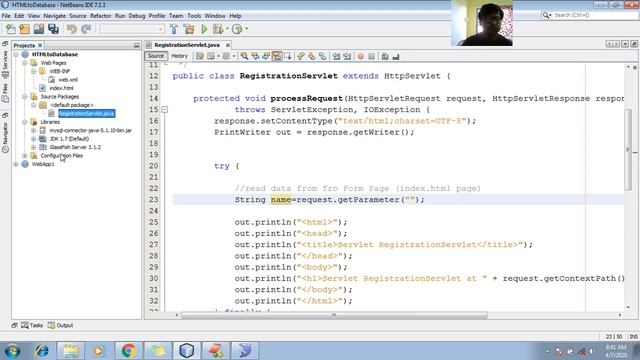Click the Shift Line Left editor icon

click(336, 56)
